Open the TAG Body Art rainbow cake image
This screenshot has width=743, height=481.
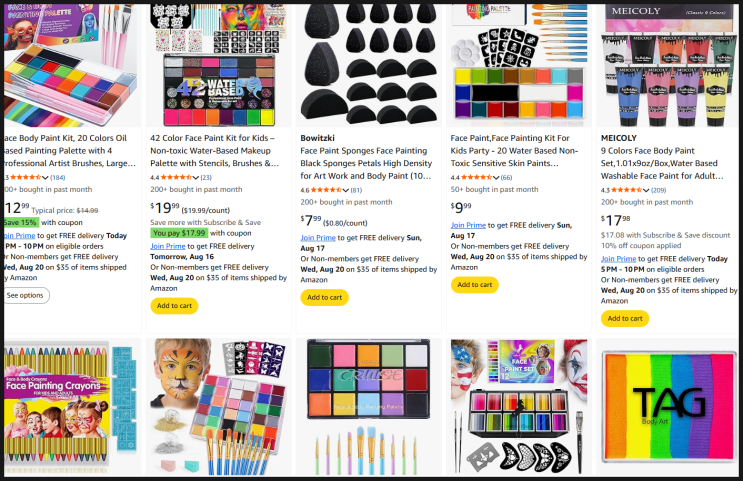pyautogui.click(x=669, y=407)
